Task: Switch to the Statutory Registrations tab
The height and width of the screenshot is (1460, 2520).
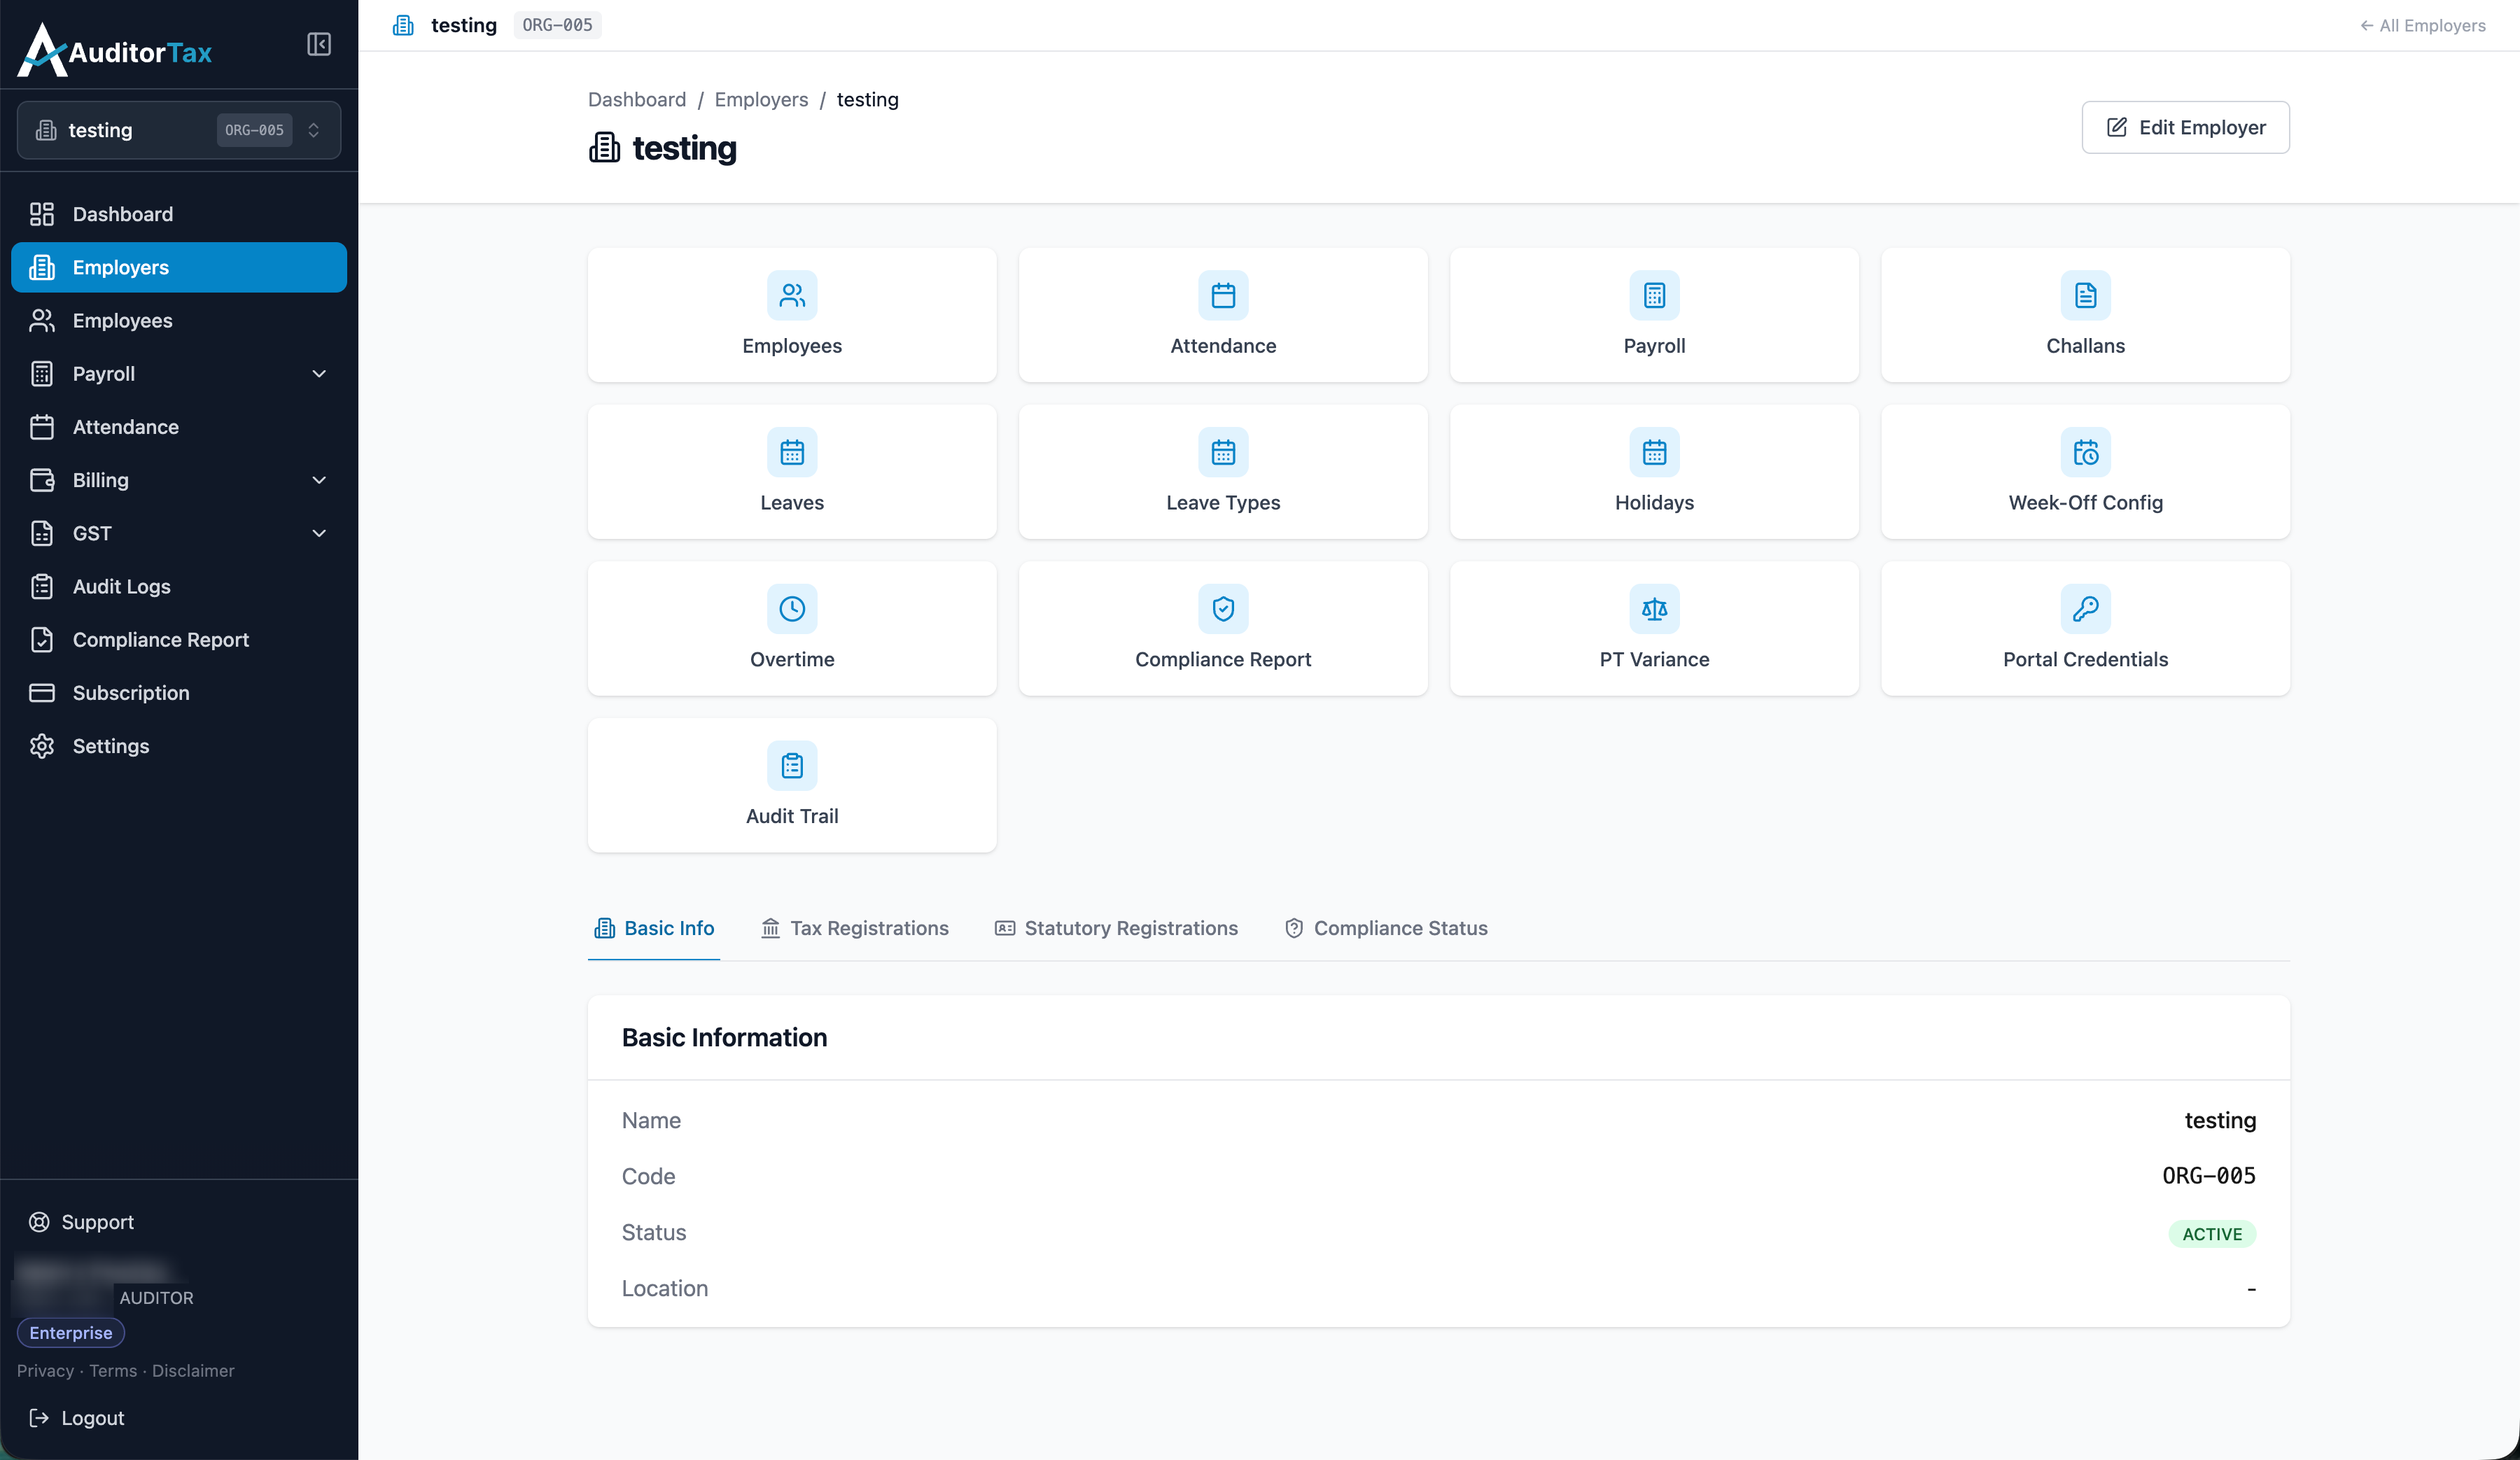Action: (1116, 928)
